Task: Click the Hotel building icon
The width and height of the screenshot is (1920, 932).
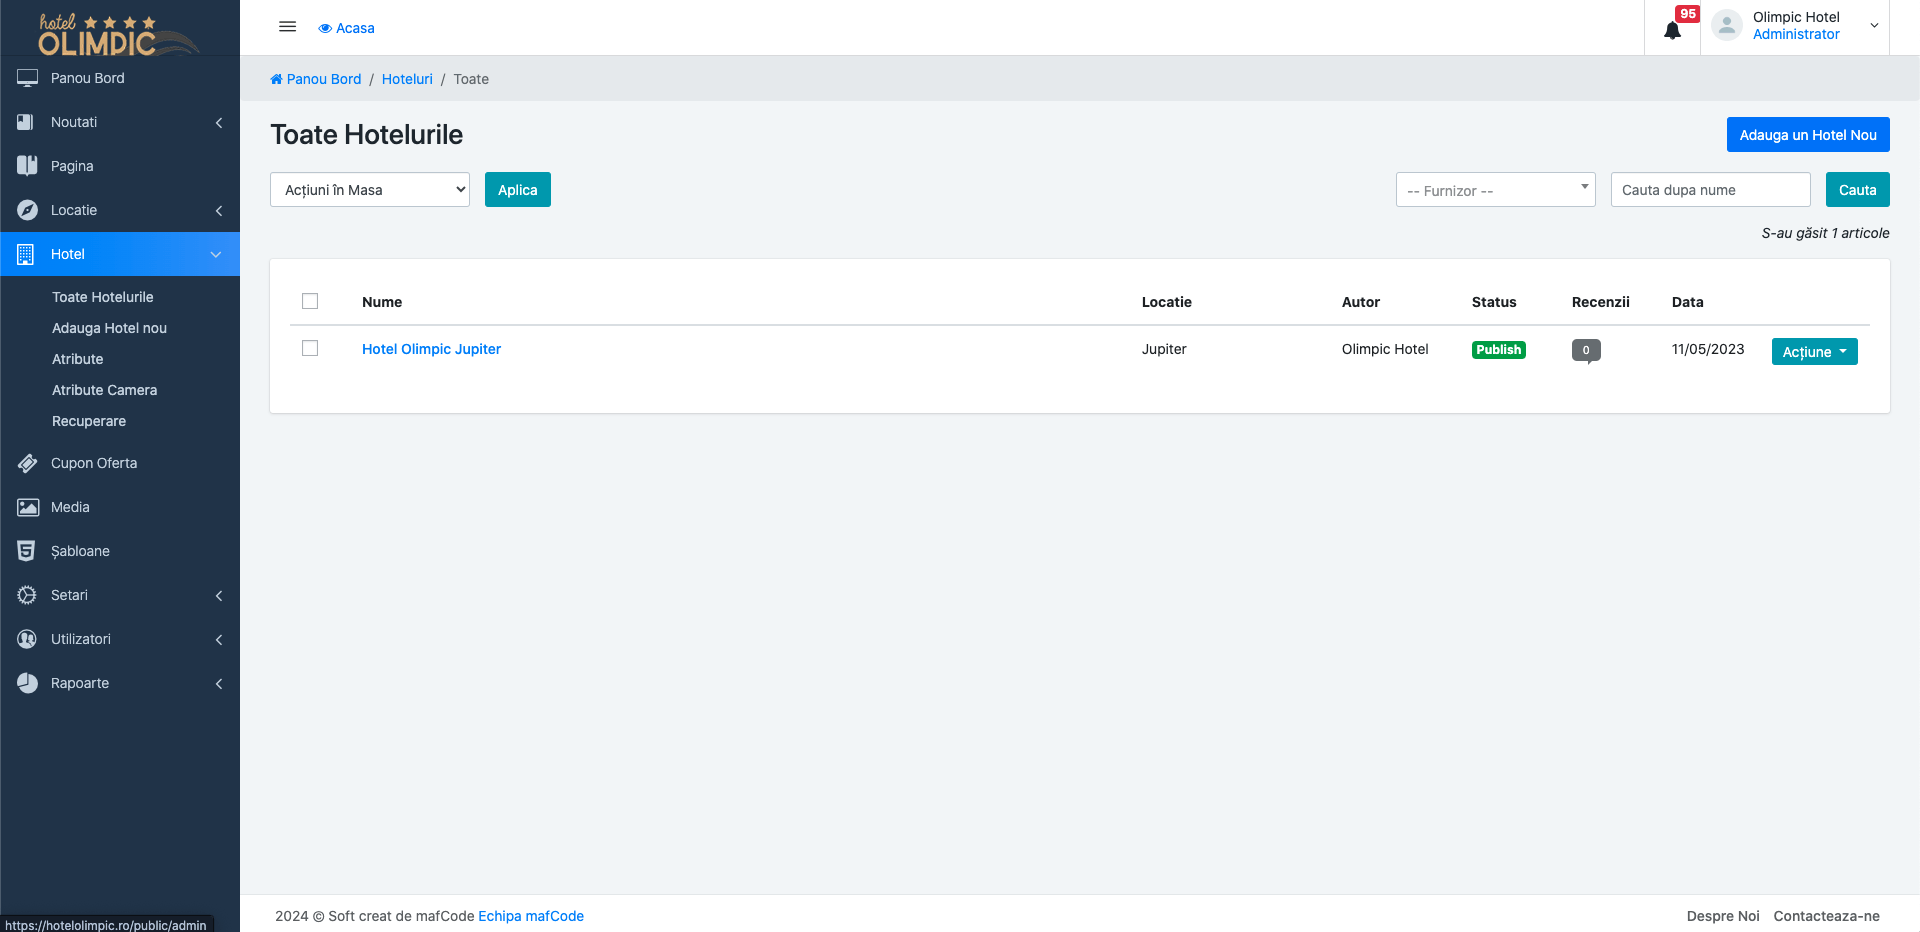Action: 27,254
